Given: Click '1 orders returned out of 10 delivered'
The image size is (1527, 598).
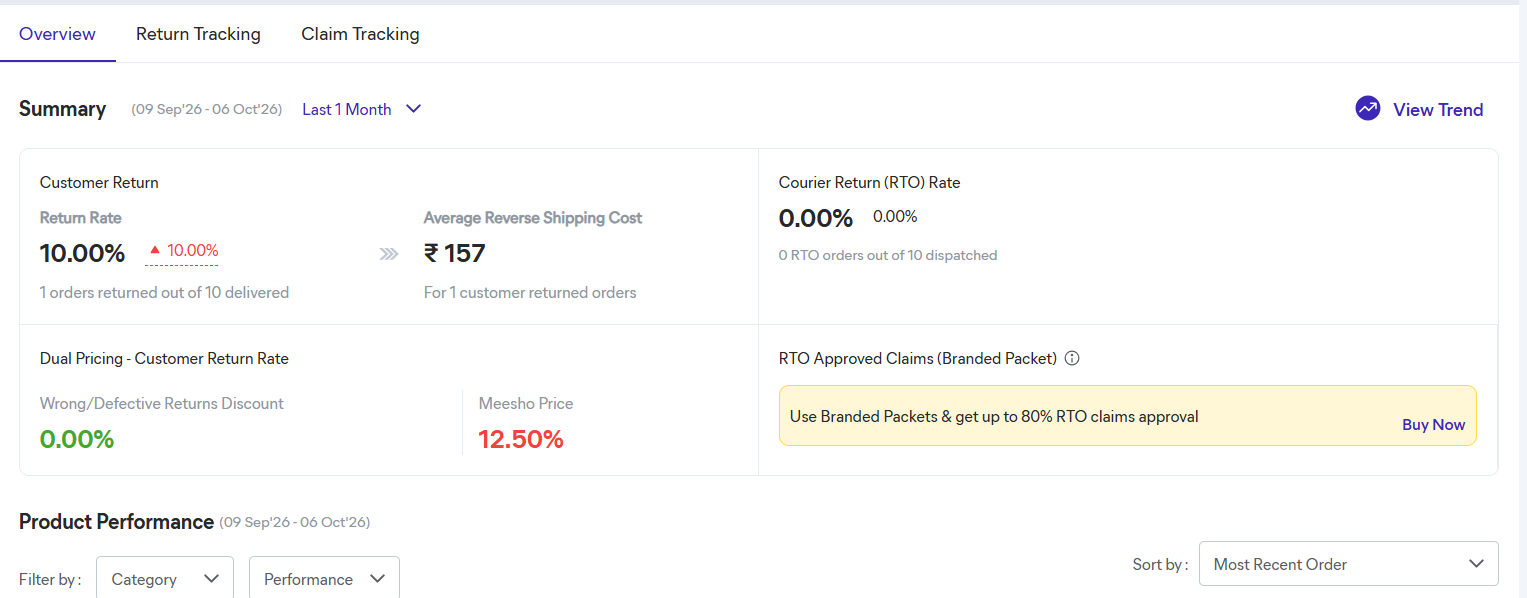Looking at the screenshot, I should point(164,293).
